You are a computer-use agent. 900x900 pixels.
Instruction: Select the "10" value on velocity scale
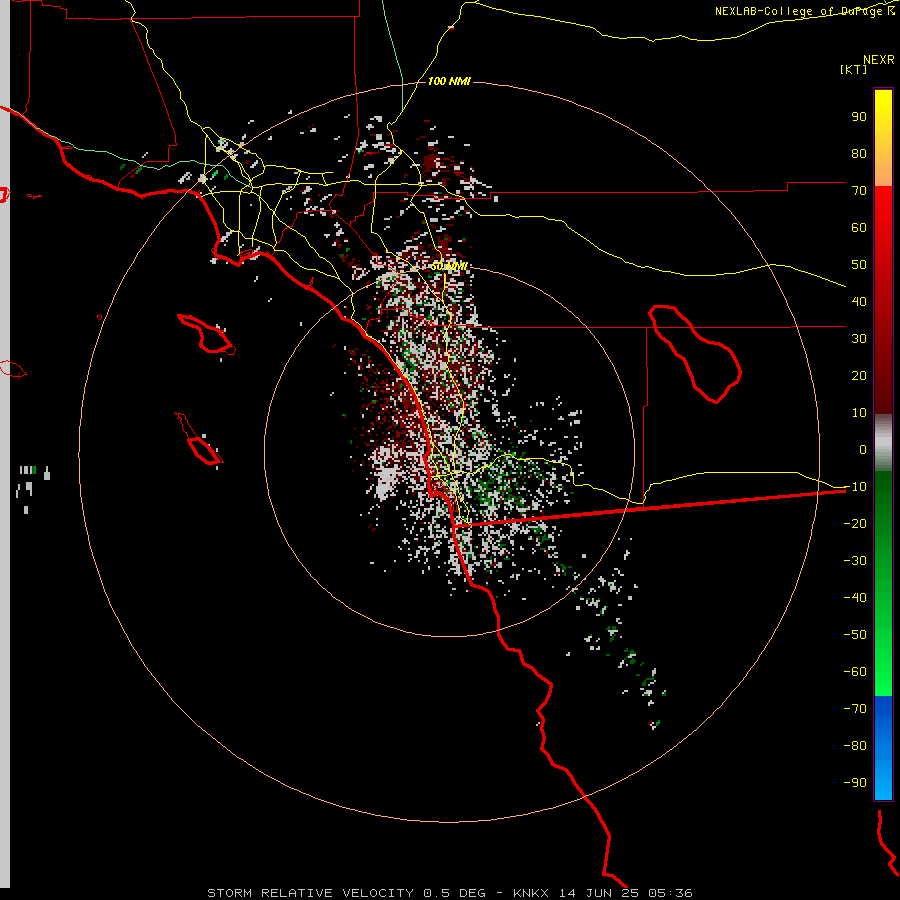859,413
